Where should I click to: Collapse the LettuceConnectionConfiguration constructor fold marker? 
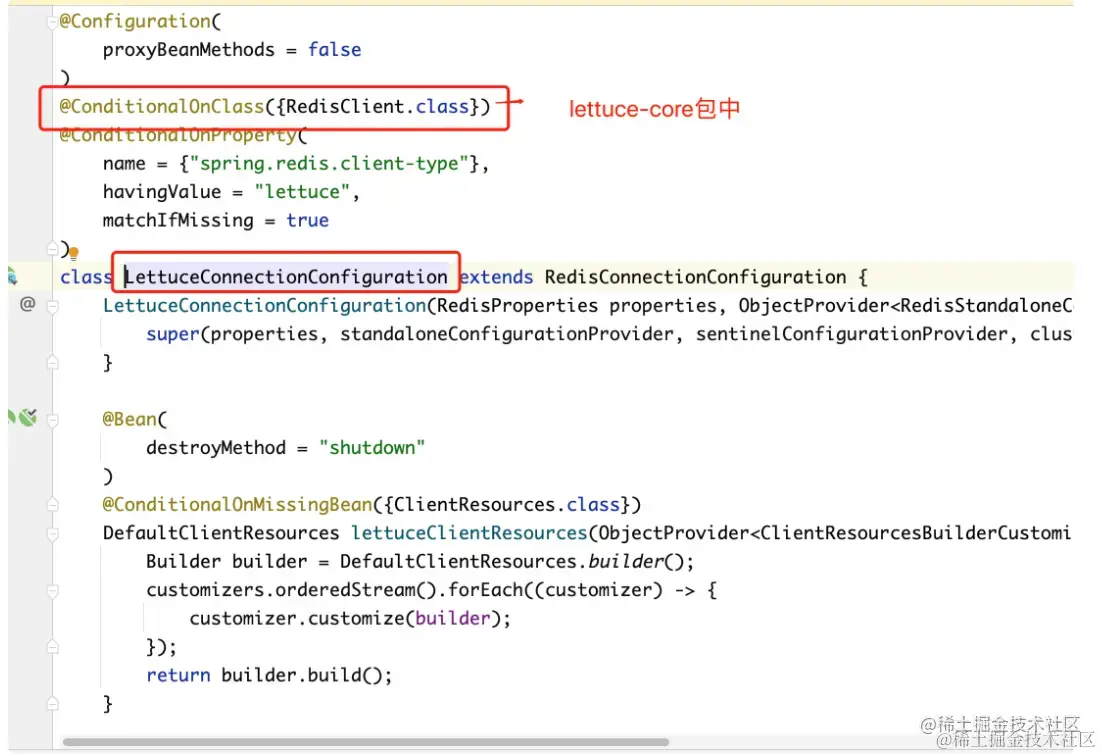52,306
